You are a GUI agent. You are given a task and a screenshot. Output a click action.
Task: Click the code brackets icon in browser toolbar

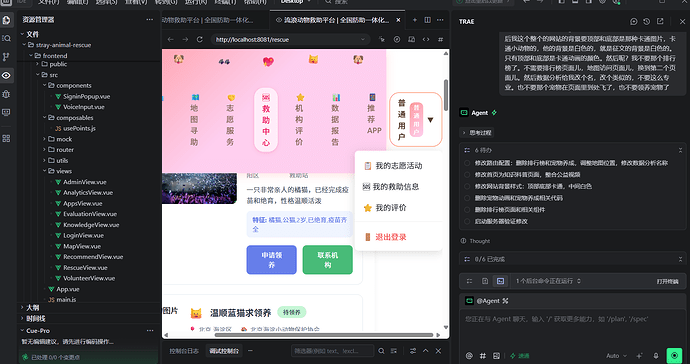[x=426, y=39]
